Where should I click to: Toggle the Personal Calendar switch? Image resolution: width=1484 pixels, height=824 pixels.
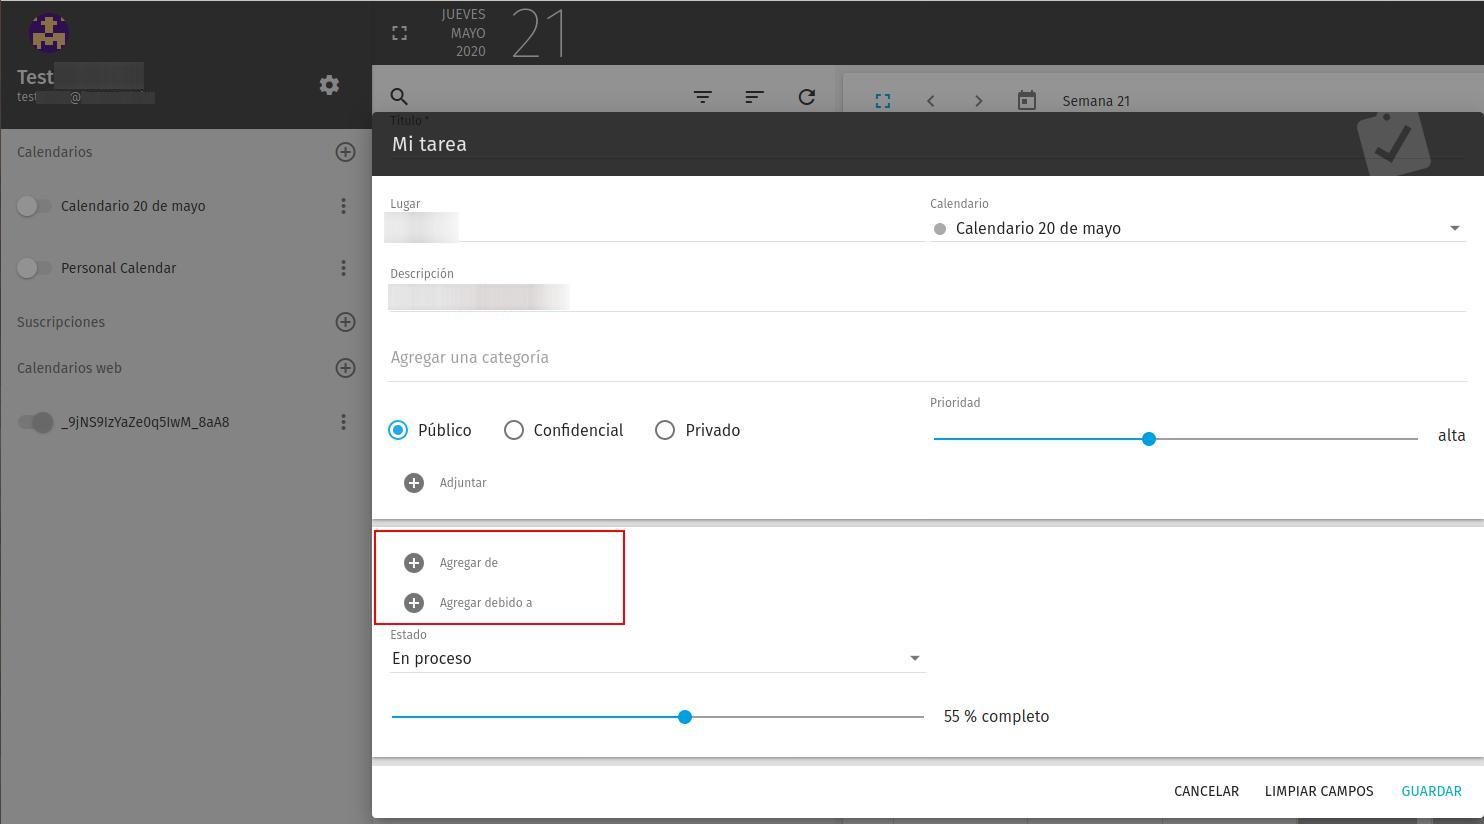pyautogui.click(x=34, y=268)
